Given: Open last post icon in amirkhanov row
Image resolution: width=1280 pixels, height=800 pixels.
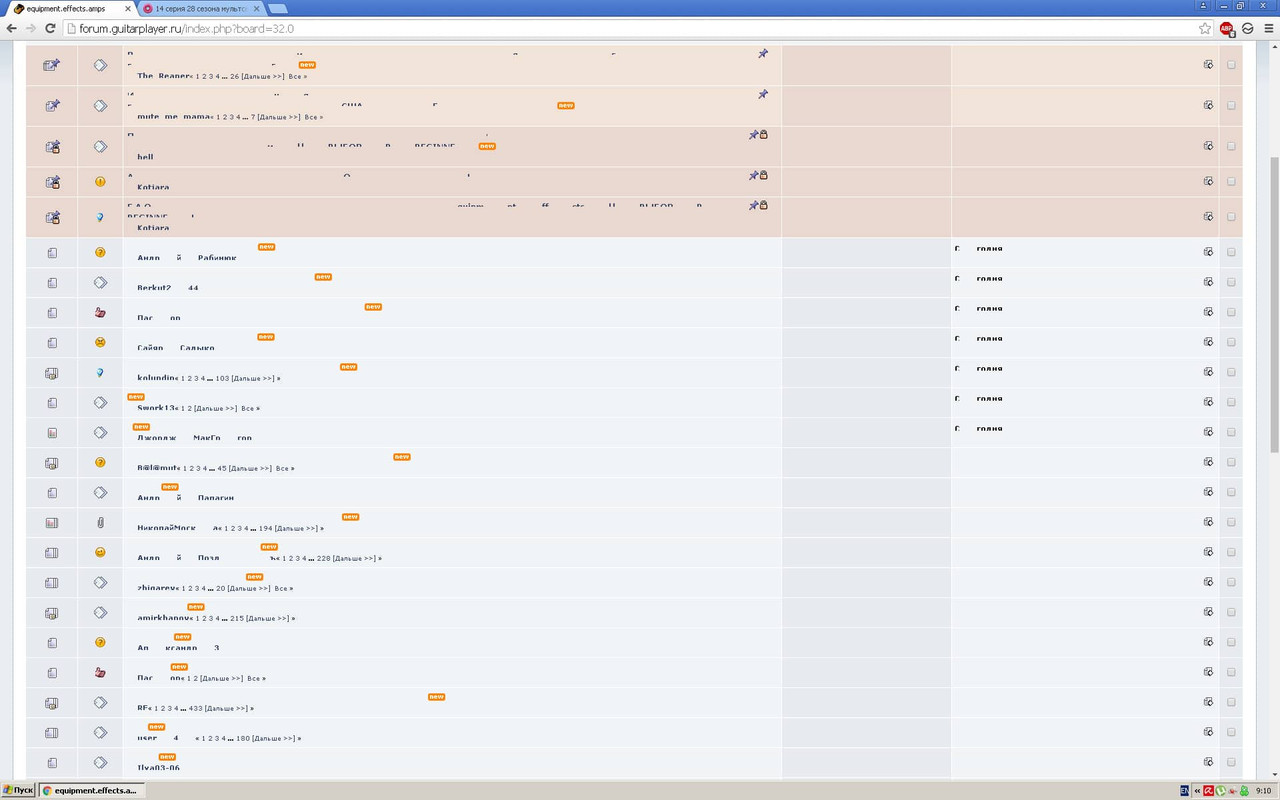Looking at the screenshot, I should [1208, 612].
